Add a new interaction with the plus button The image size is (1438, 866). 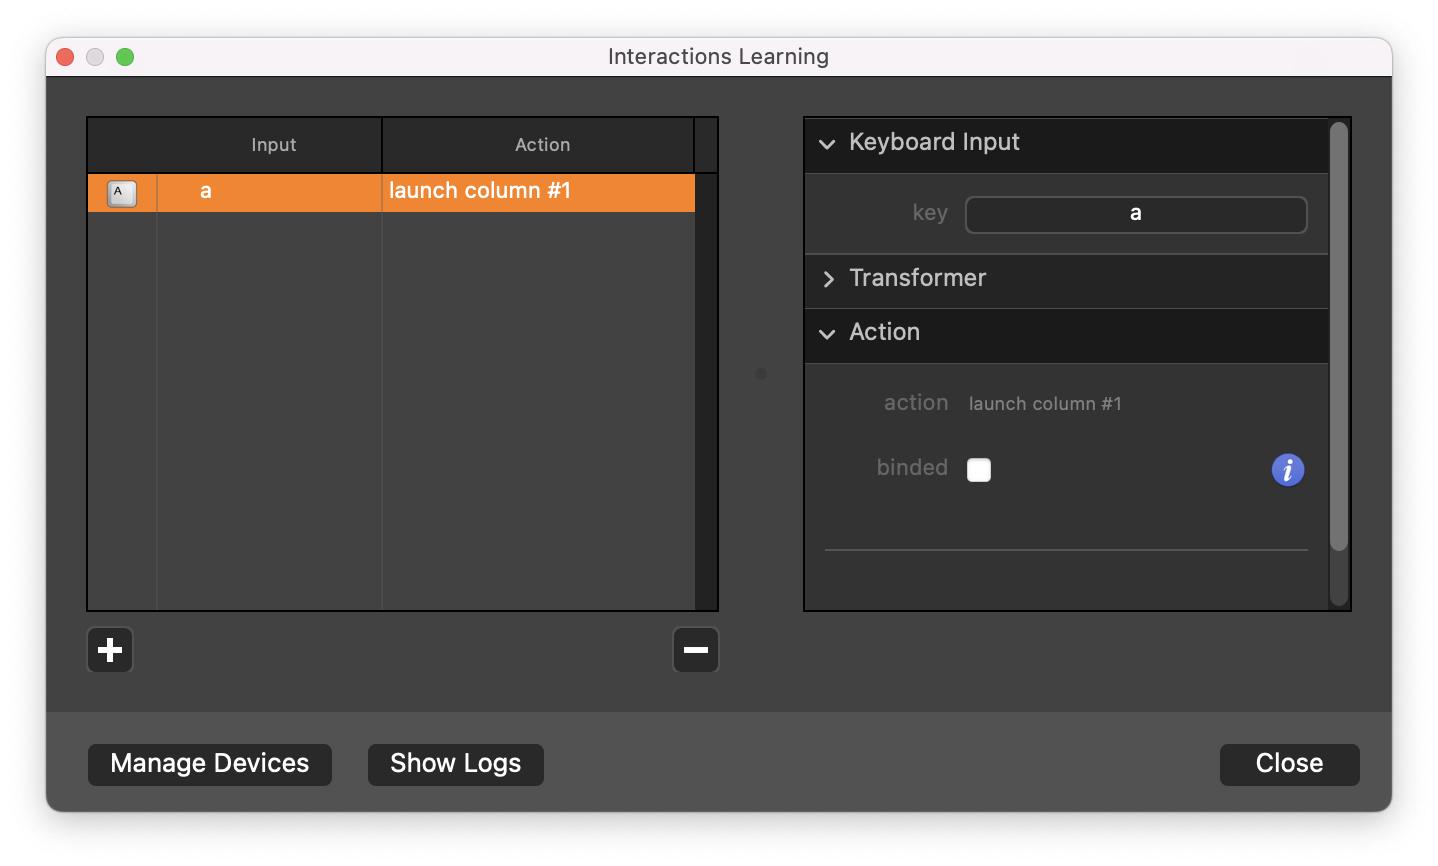point(110,650)
